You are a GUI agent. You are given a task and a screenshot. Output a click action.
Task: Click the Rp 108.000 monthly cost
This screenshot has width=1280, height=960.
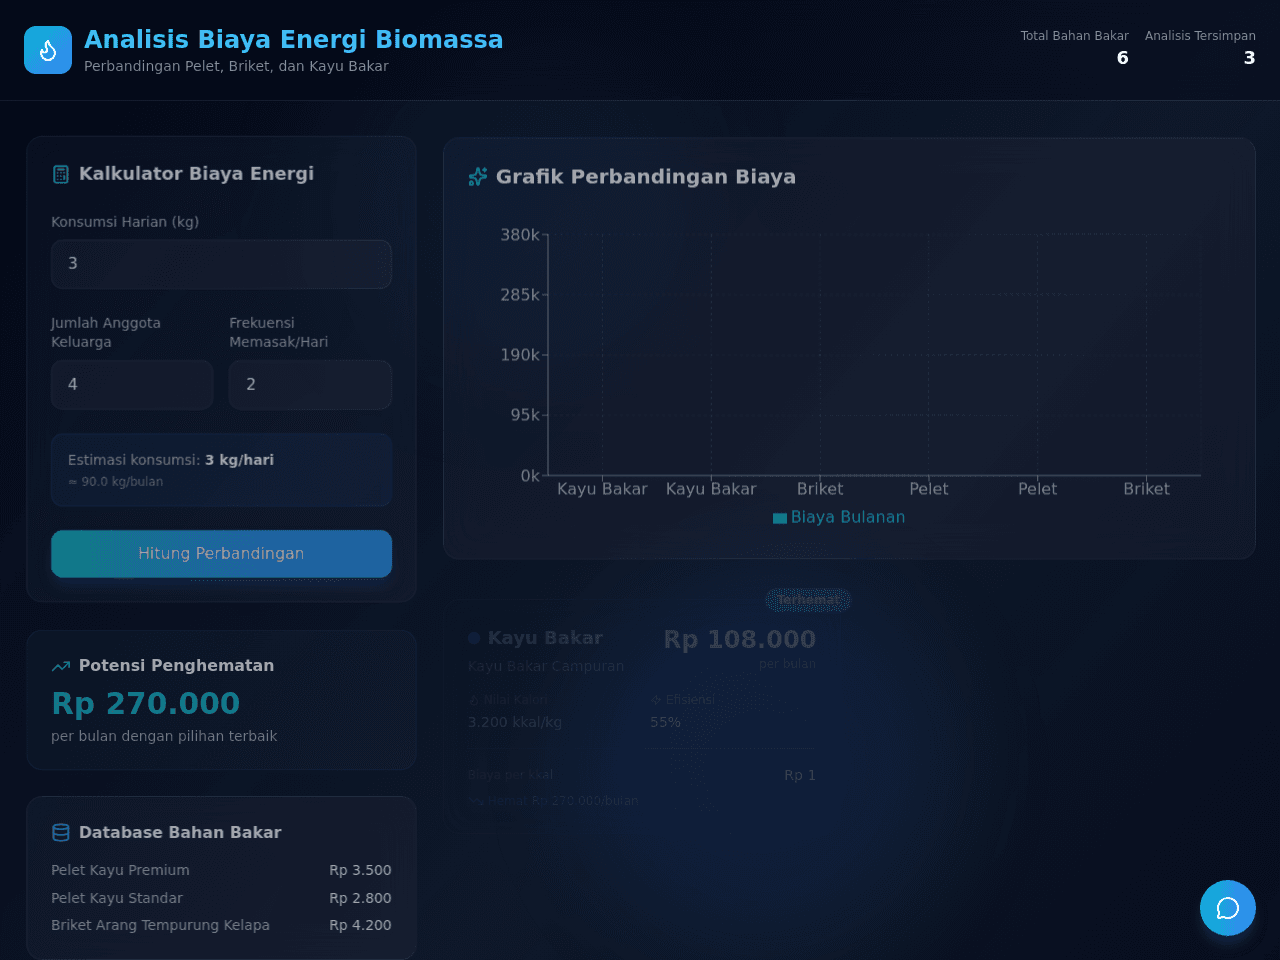pos(740,639)
